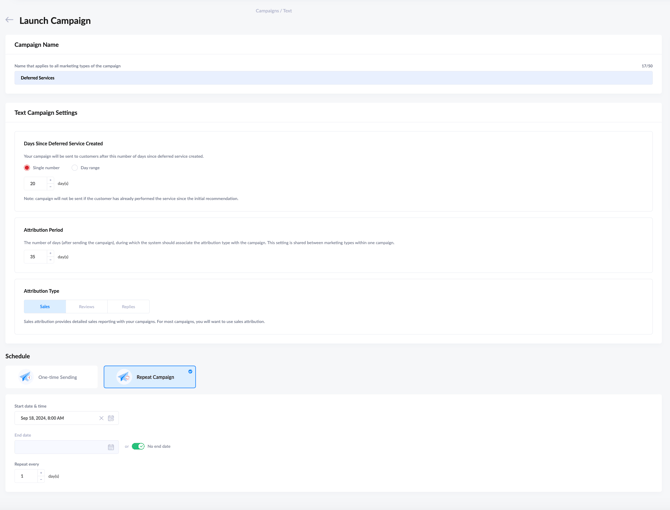670x510 pixels.
Task: Open the start date calendar picker icon
Action: coord(111,418)
